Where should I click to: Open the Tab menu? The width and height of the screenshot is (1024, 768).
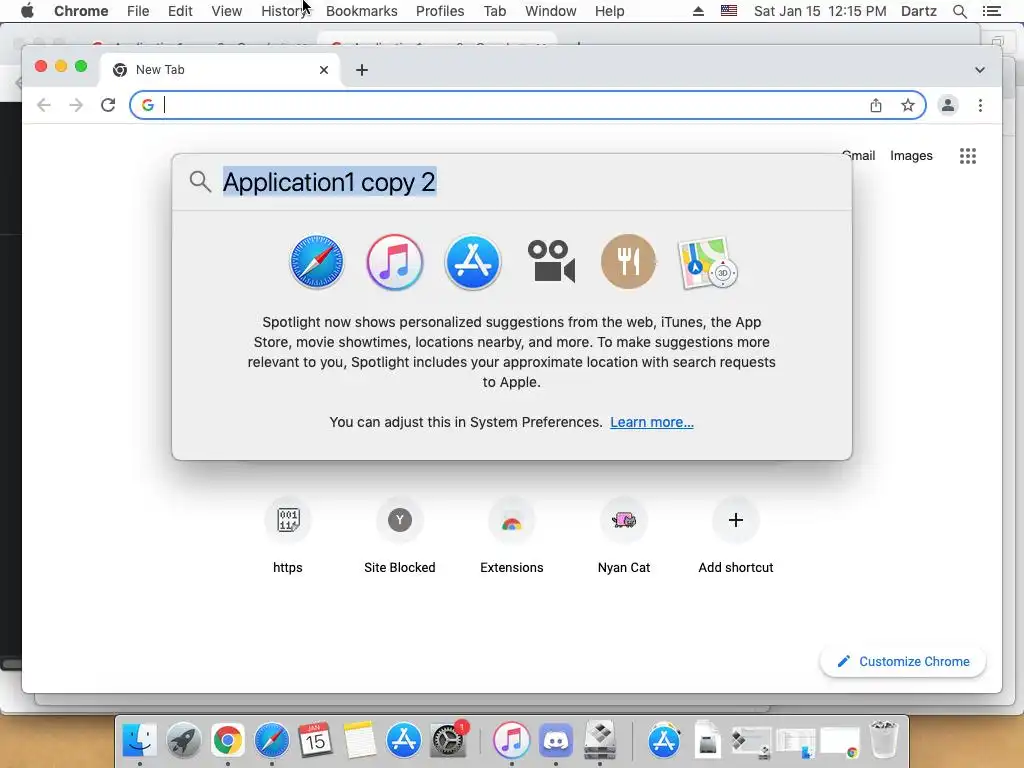(494, 11)
